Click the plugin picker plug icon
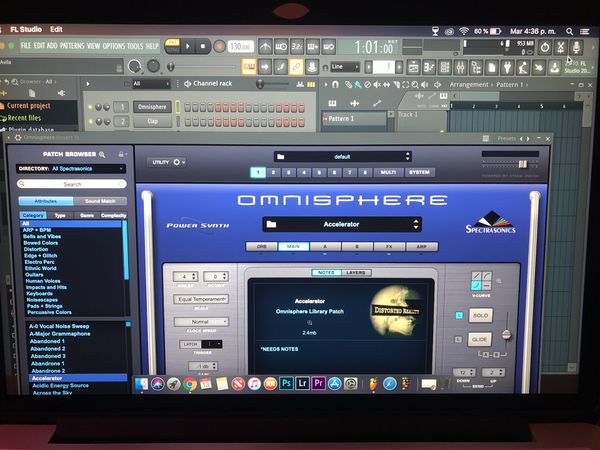Image resolution: width=600 pixels, height=450 pixels. click(x=507, y=68)
